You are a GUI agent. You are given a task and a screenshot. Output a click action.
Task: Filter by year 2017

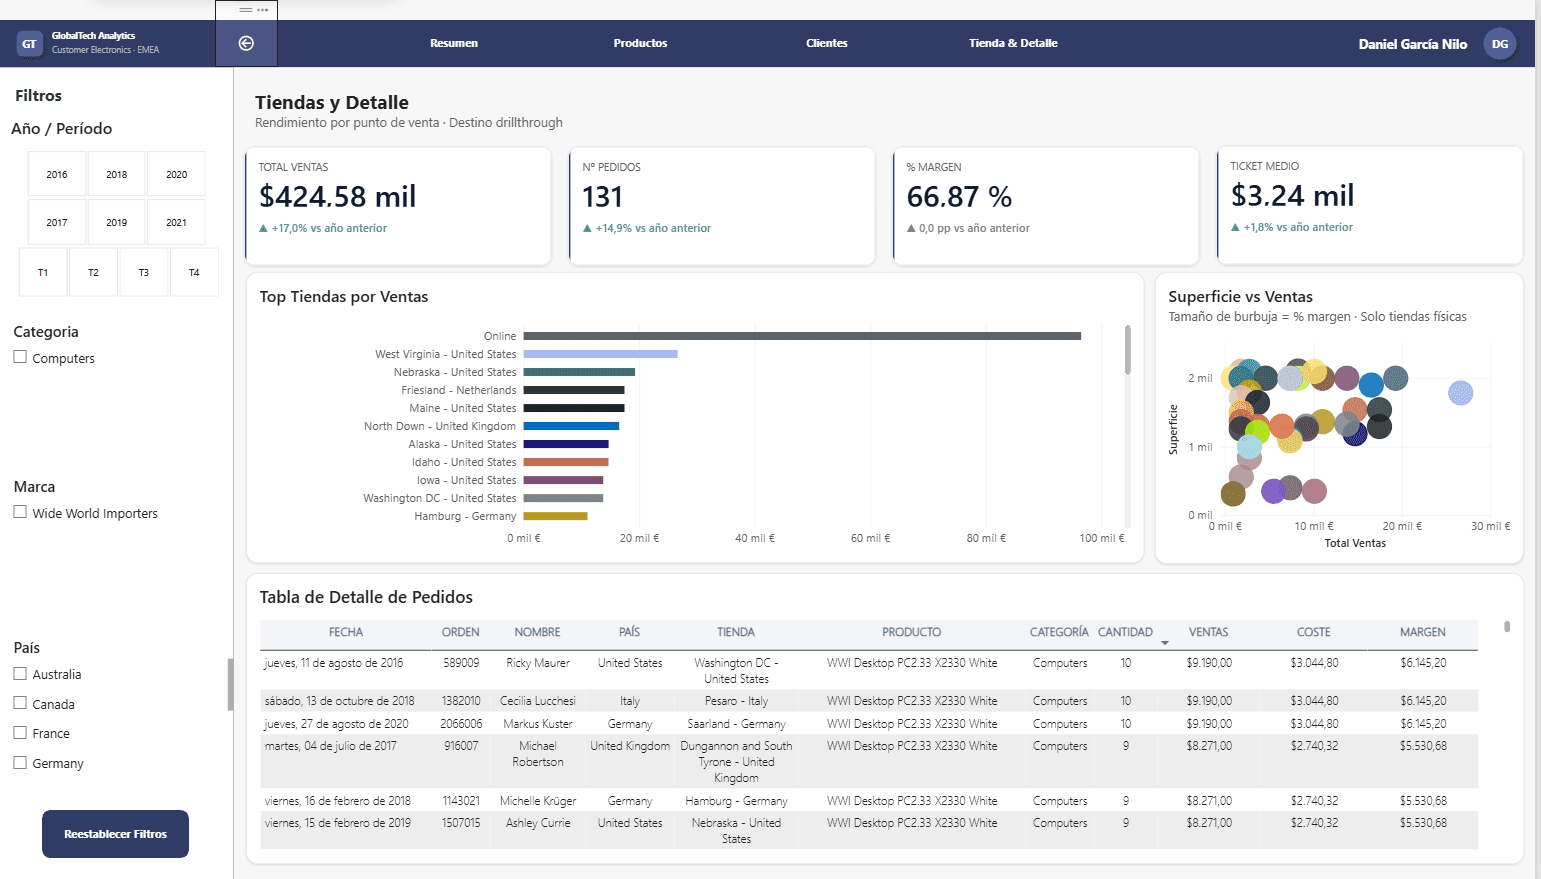pyautogui.click(x=57, y=222)
